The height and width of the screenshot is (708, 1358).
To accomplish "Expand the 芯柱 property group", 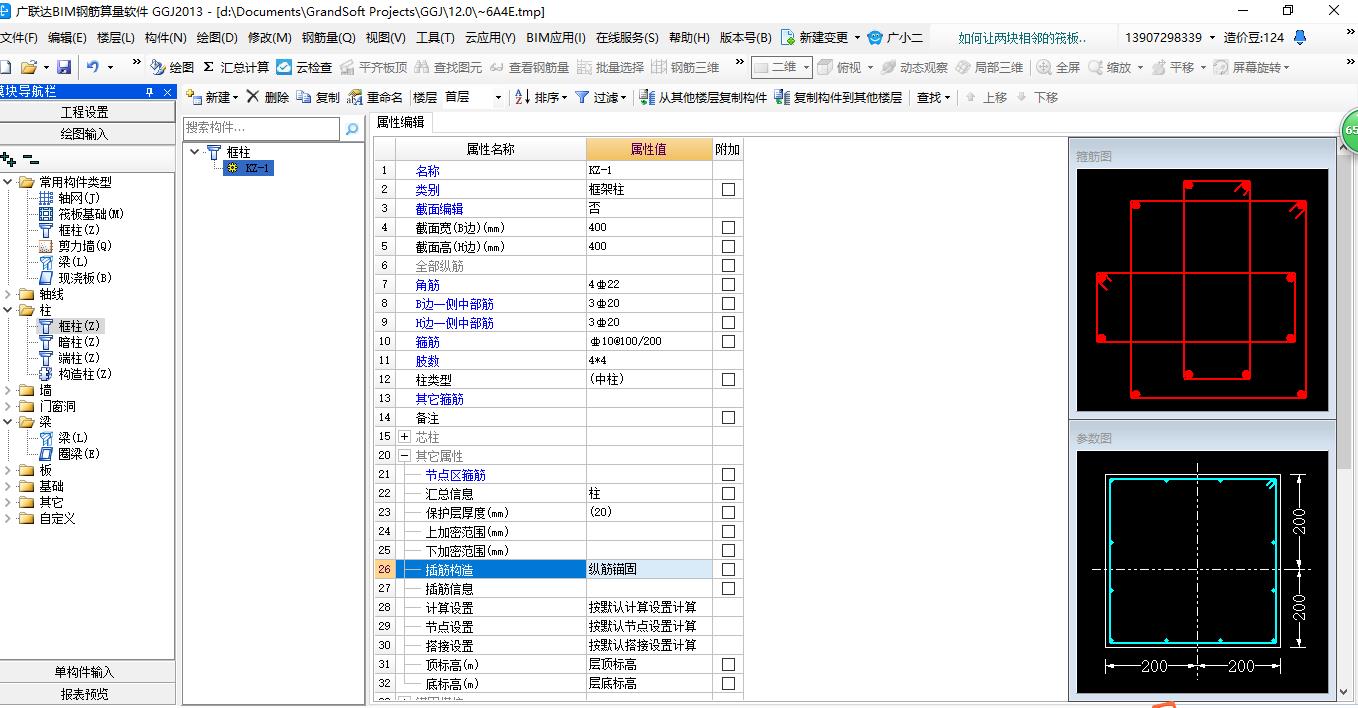I will coord(404,436).
